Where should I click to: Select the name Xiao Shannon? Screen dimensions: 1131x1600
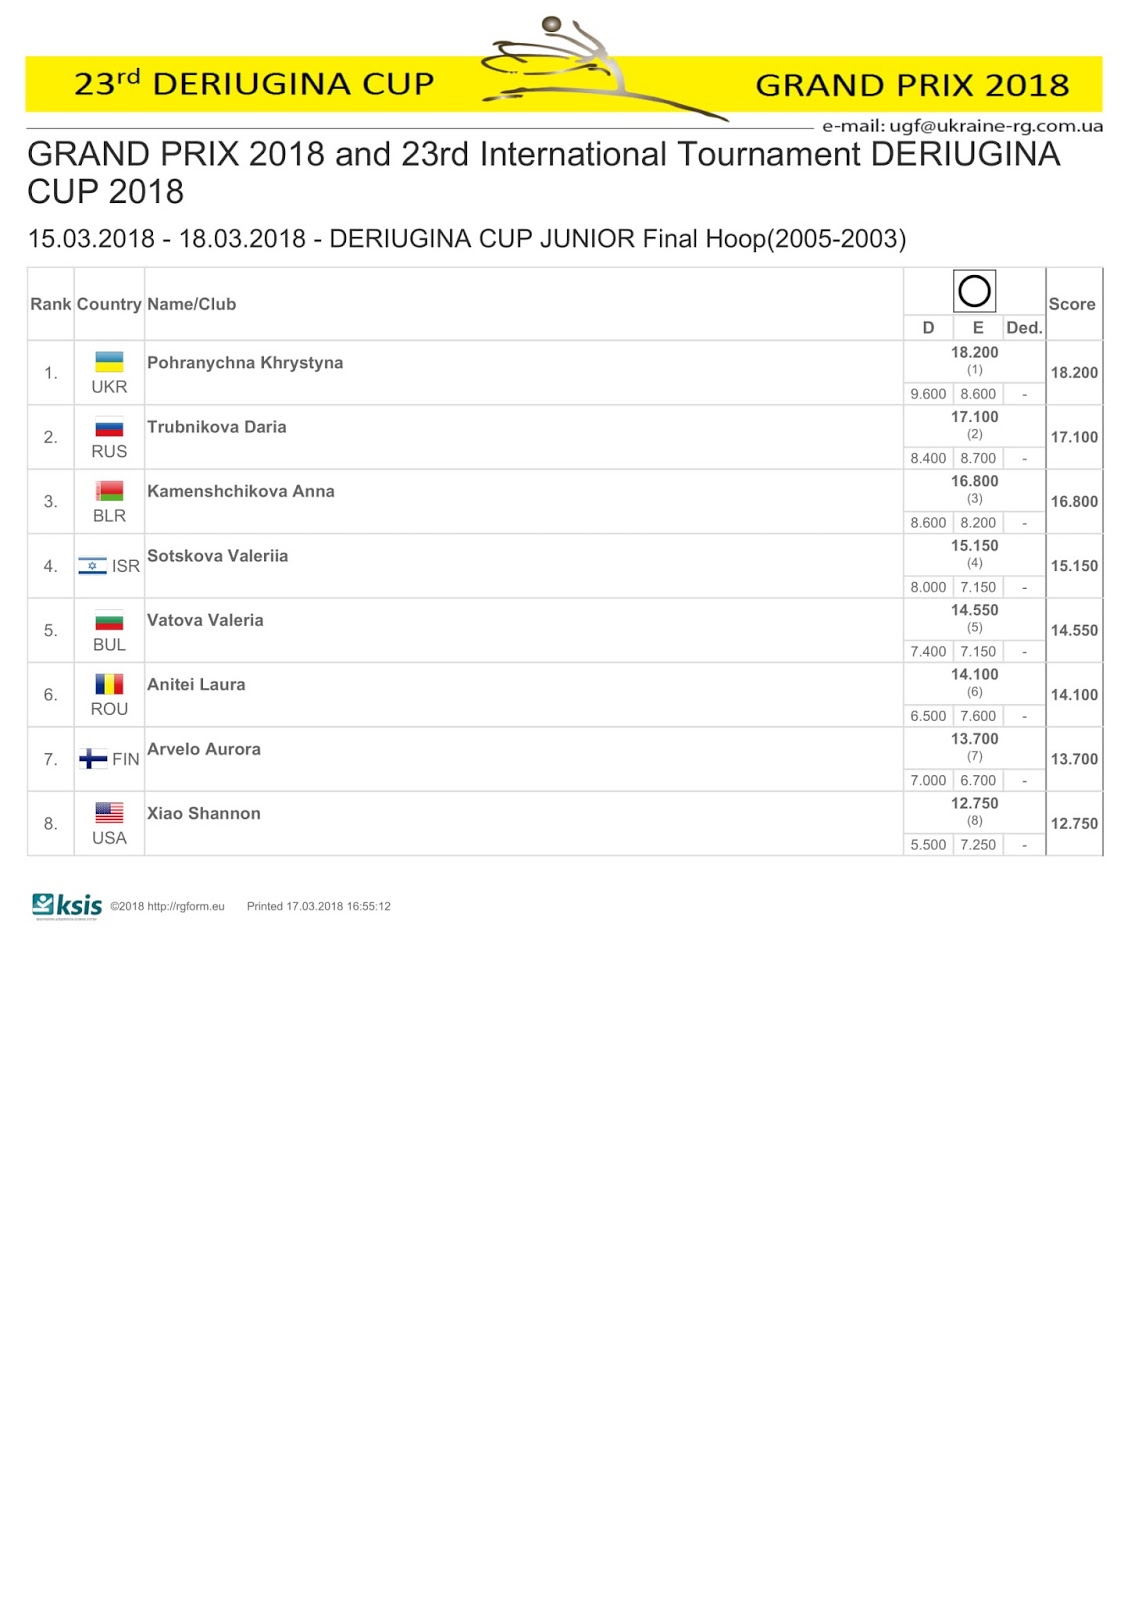pos(204,814)
